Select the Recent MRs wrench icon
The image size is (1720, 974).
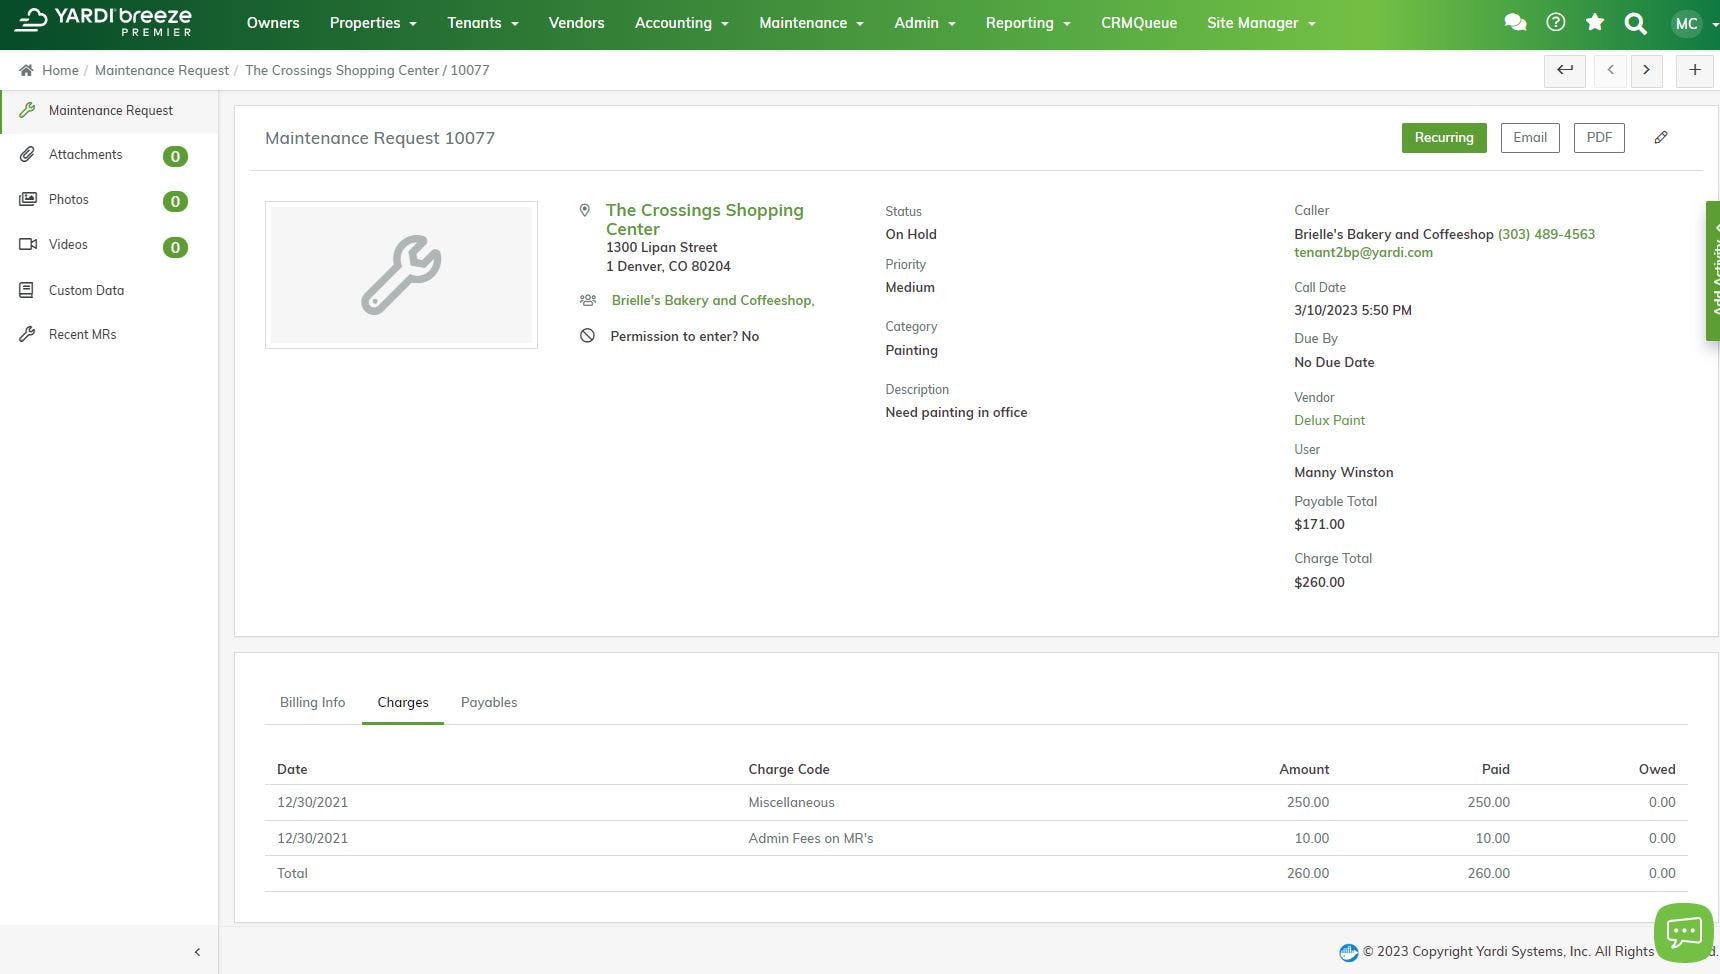27,334
